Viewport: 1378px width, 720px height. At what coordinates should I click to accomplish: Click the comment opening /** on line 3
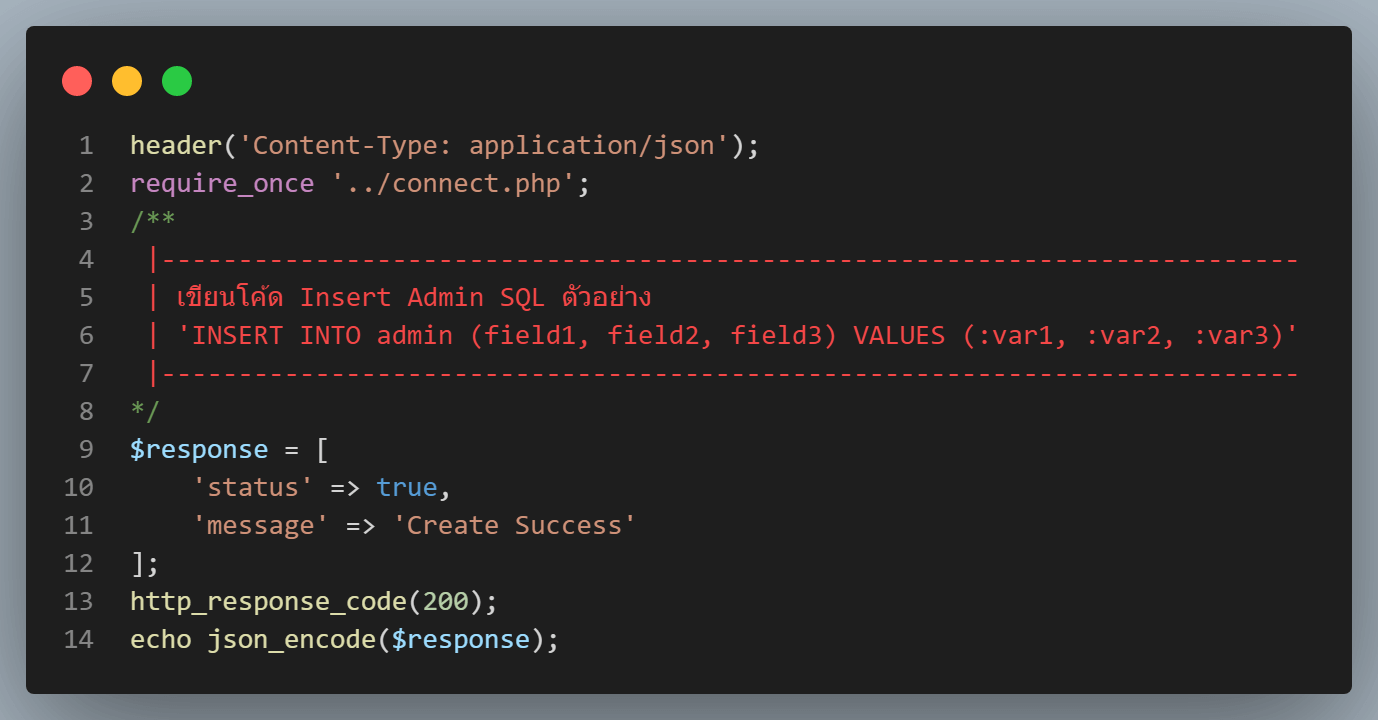(x=153, y=222)
